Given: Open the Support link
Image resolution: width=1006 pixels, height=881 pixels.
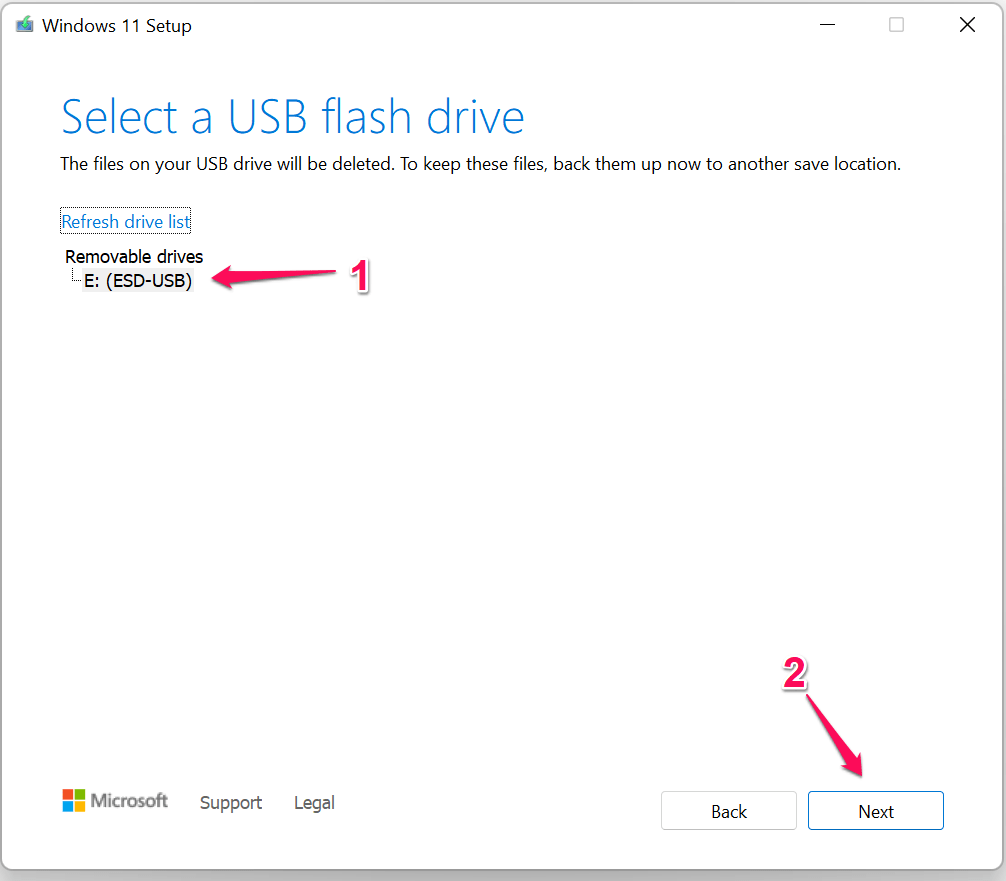Looking at the screenshot, I should point(231,803).
